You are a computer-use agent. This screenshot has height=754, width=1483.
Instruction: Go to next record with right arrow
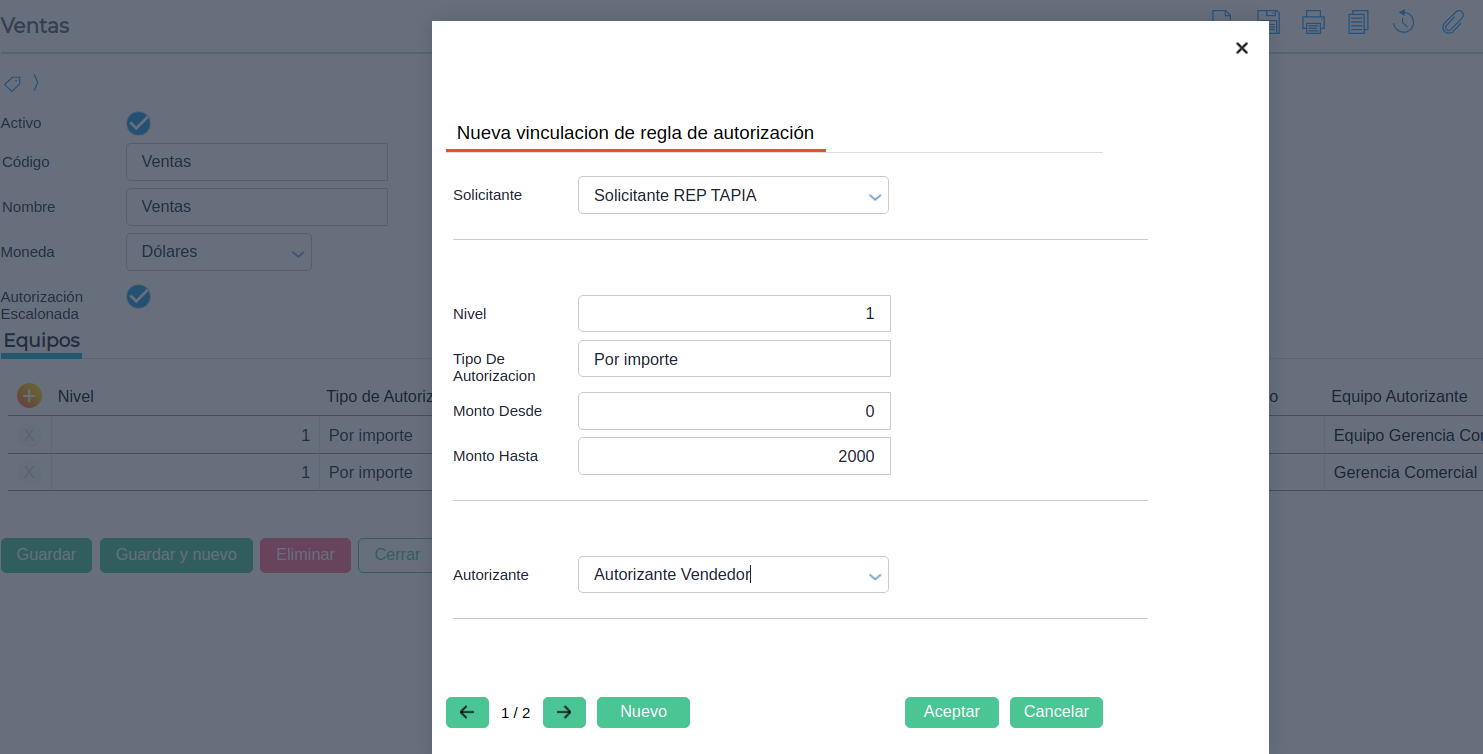(564, 712)
